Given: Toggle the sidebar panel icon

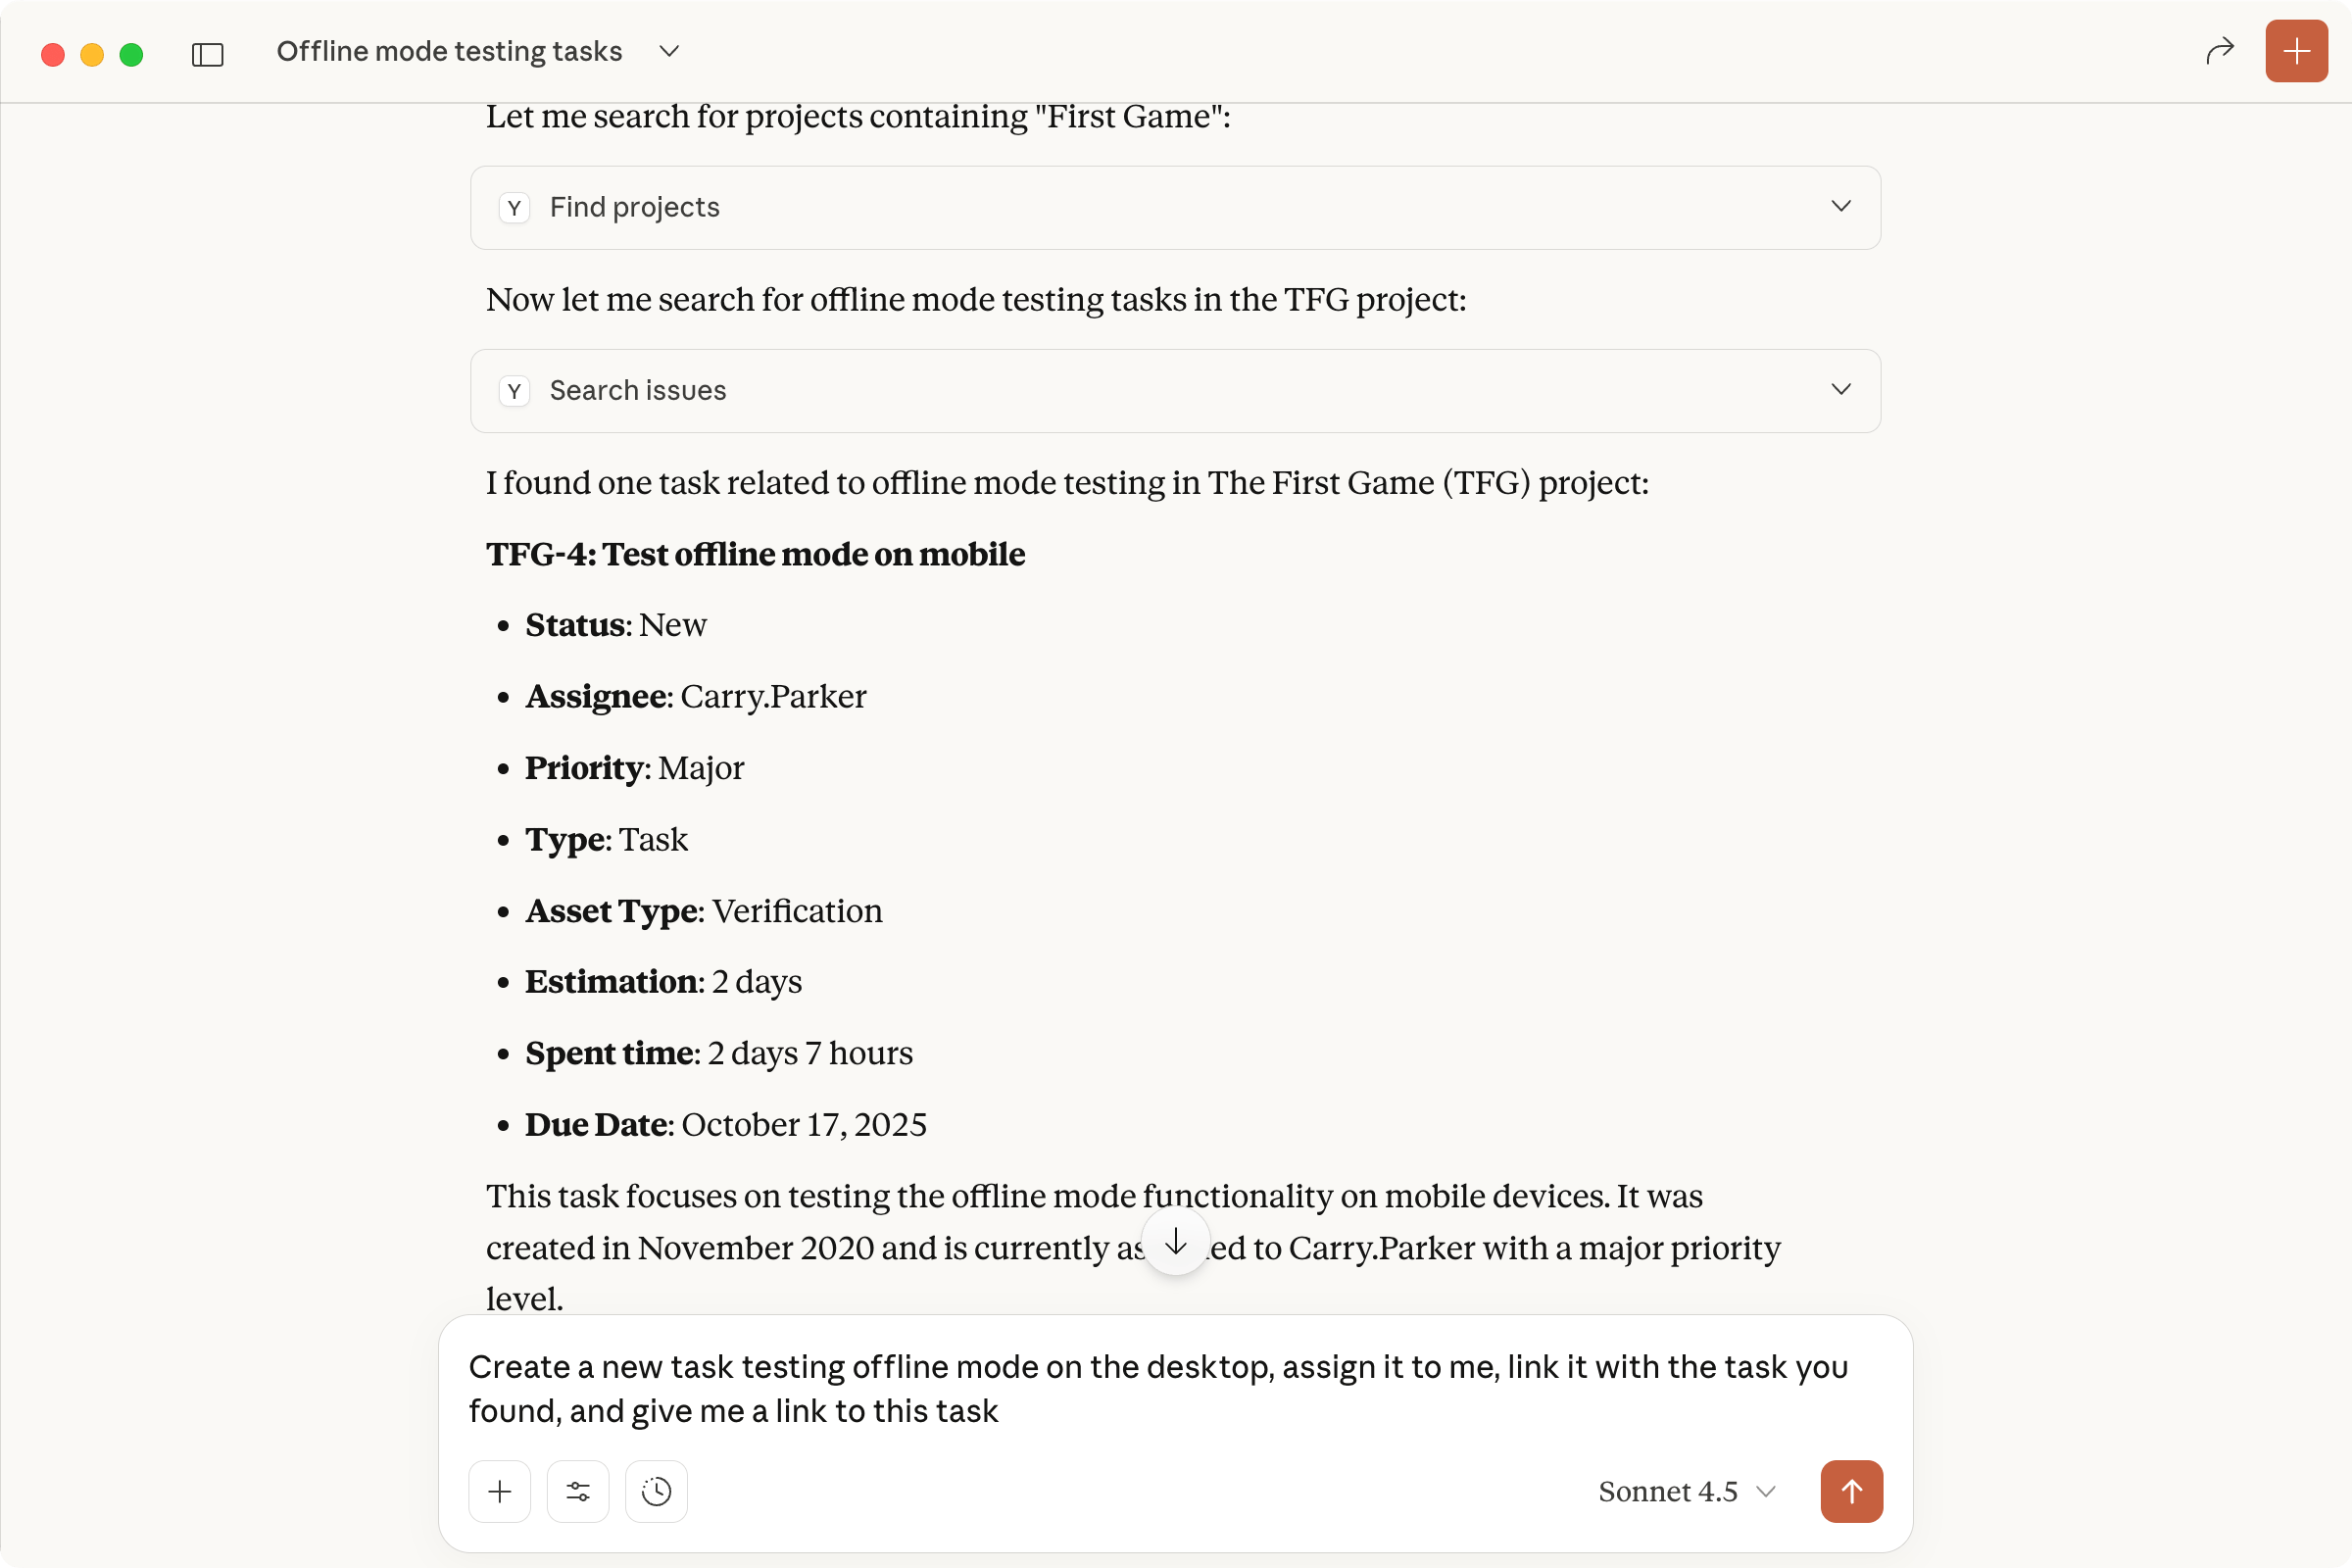Looking at the screenshot, I should tap(207, 53).
